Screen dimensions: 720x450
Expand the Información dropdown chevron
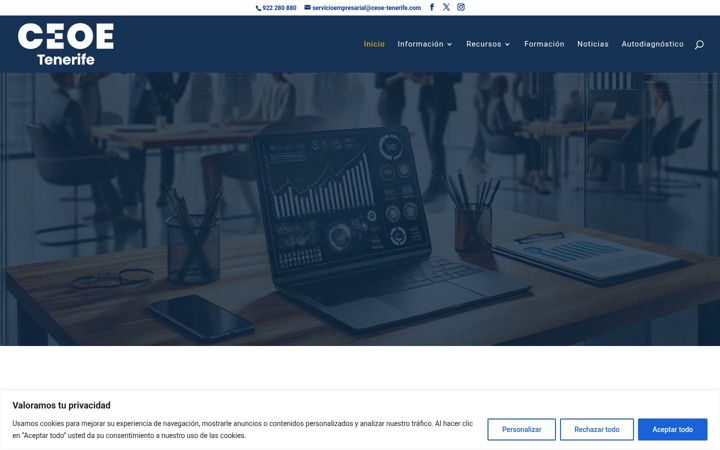click(x=450, y=45)
